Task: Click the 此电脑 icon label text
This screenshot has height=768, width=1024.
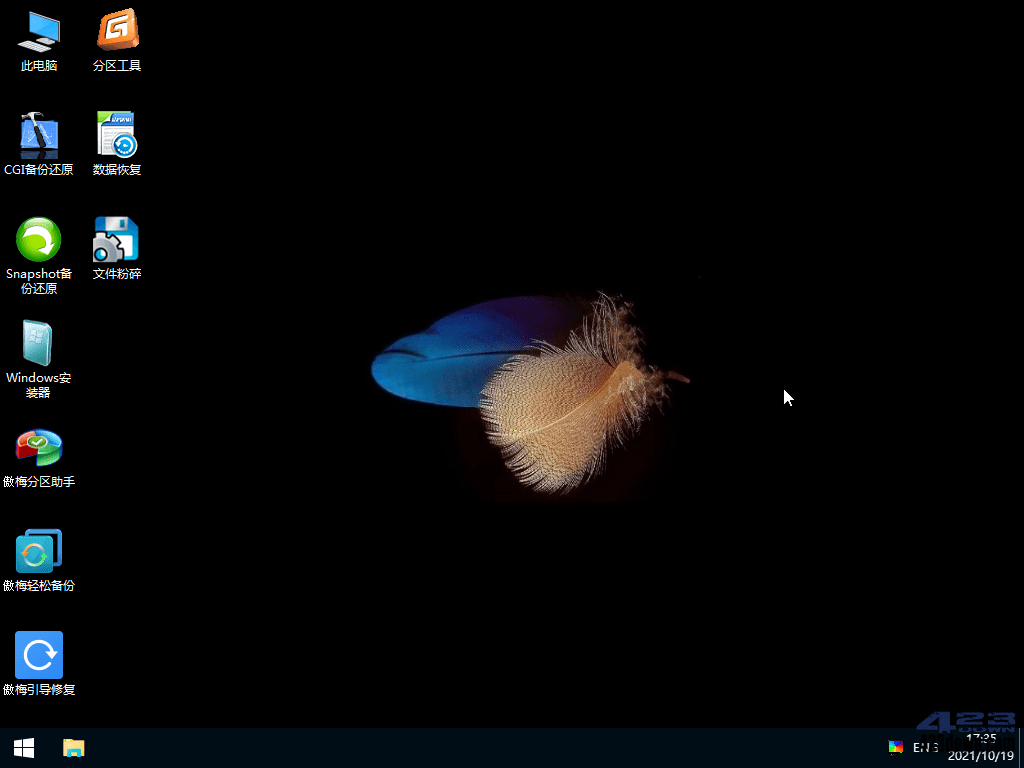Action: 39,66
